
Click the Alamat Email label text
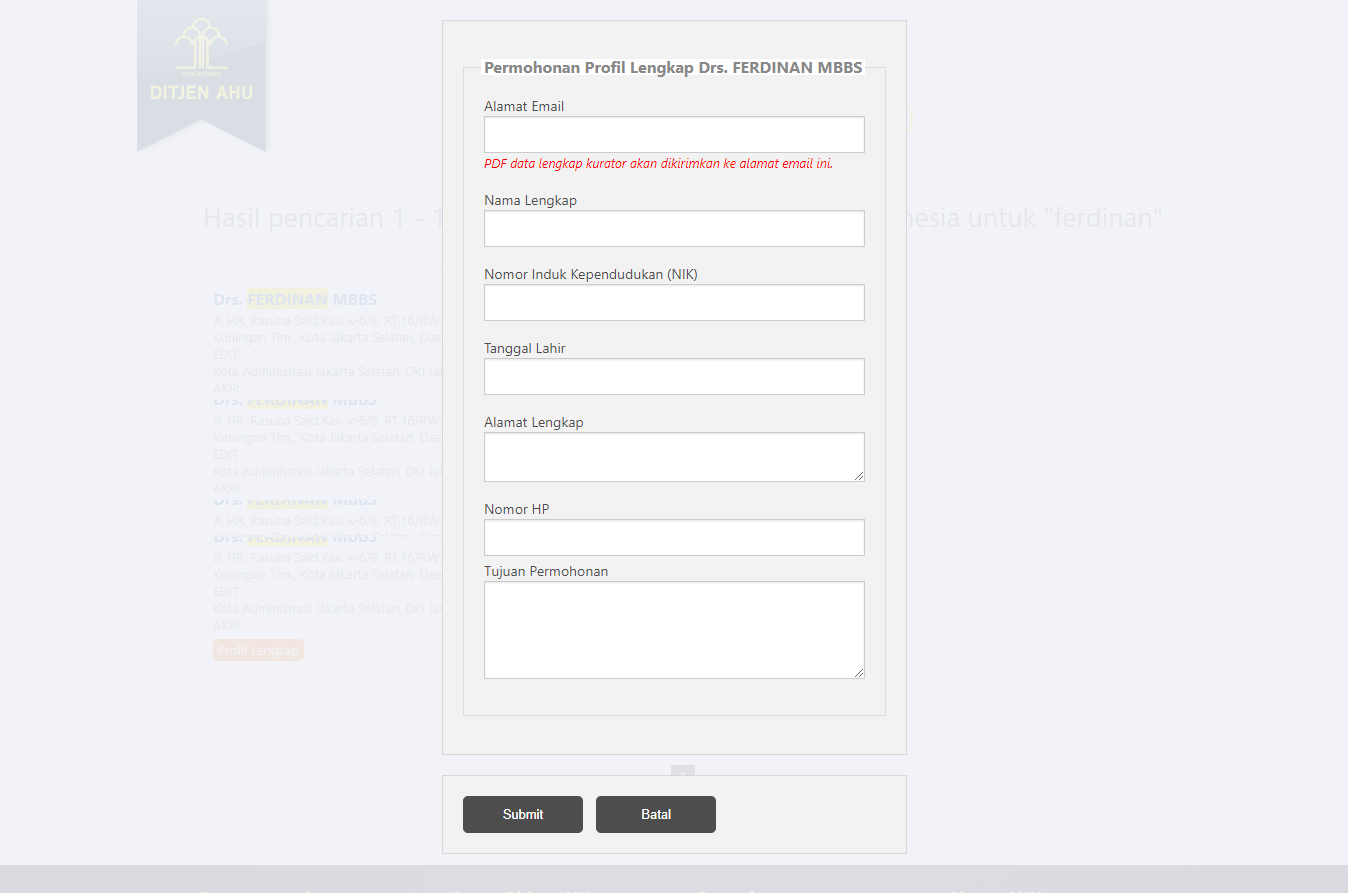(524, 107)
